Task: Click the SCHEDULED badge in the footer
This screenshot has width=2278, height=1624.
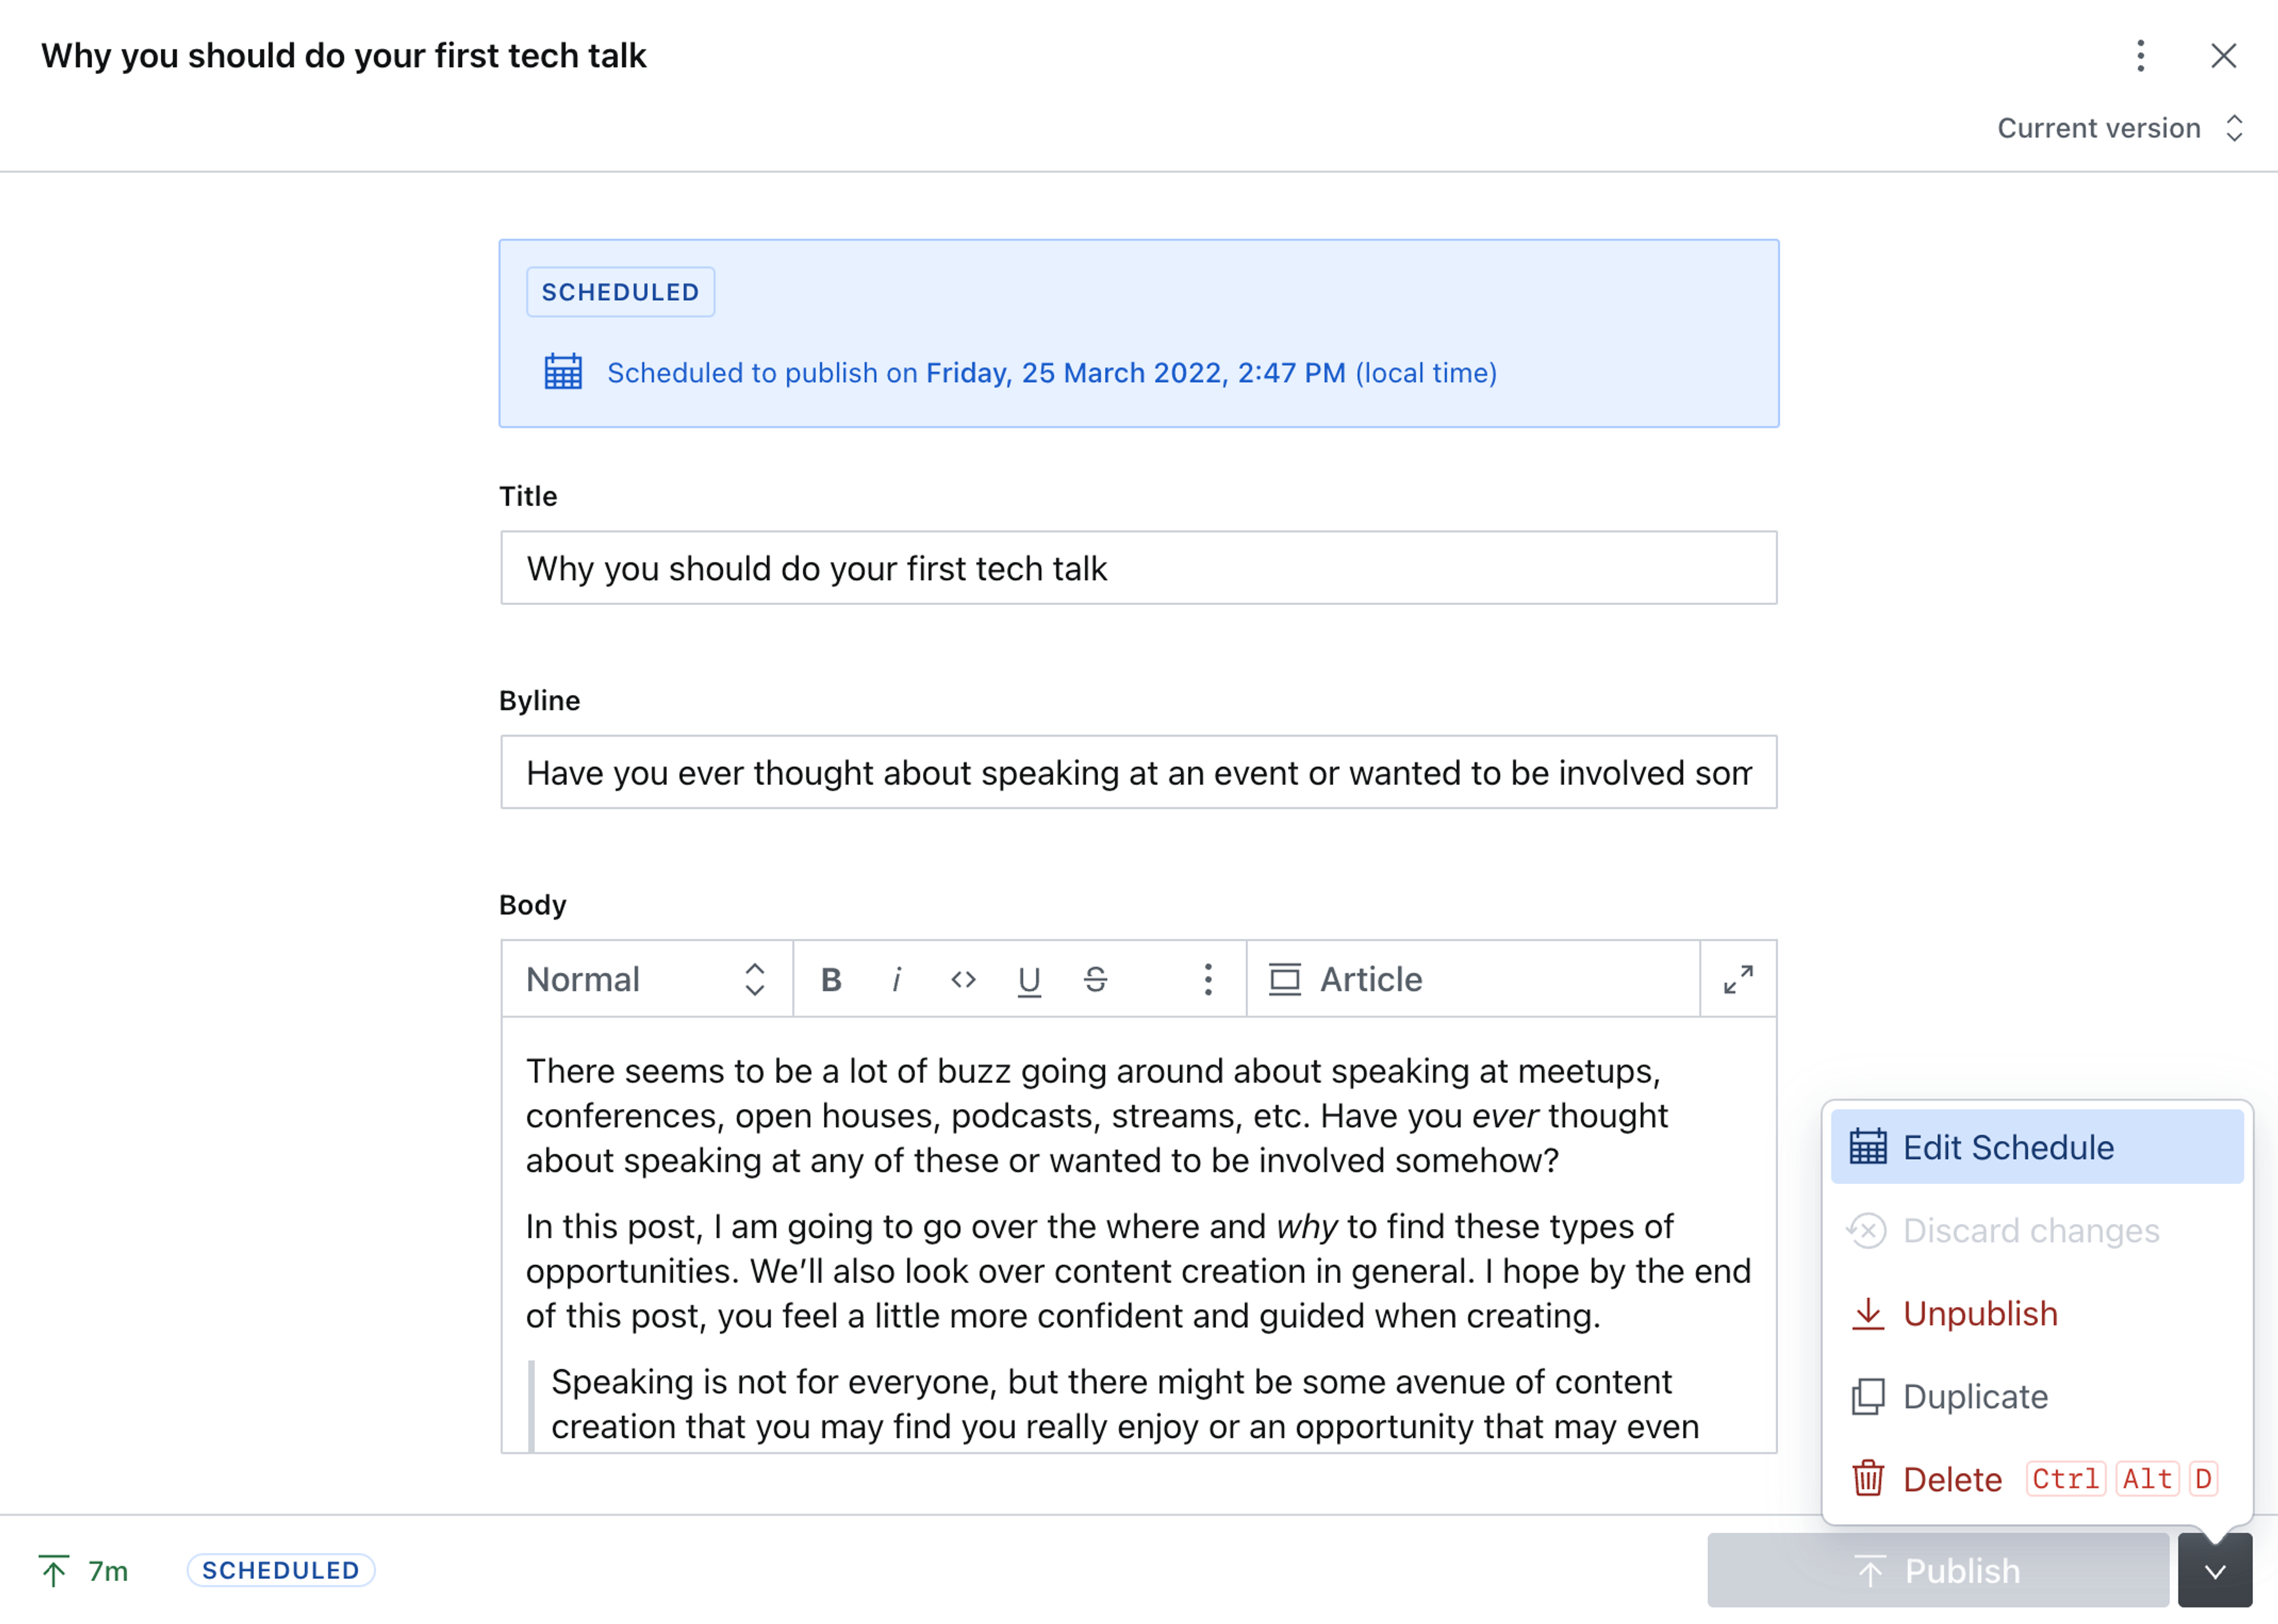Action: click(280, 1570)
